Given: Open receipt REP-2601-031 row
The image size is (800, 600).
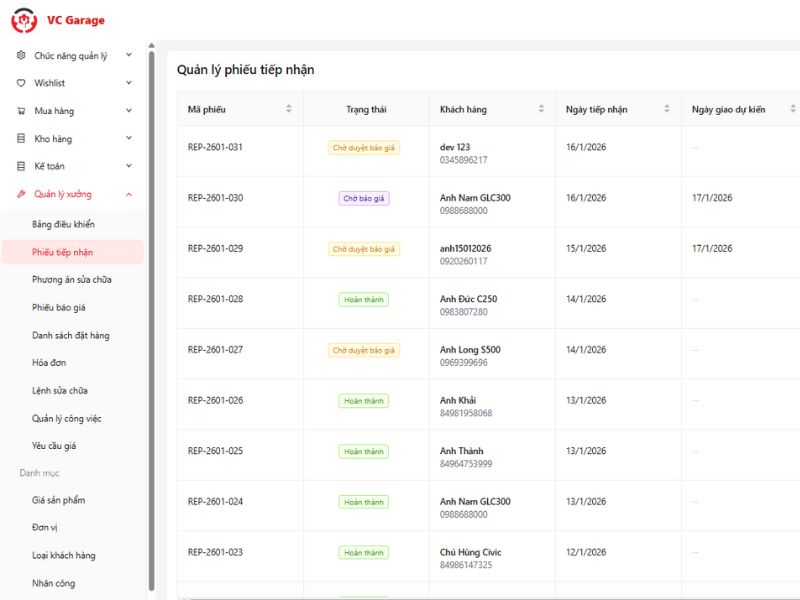Looking at the screenshot, I should (215, 148).
